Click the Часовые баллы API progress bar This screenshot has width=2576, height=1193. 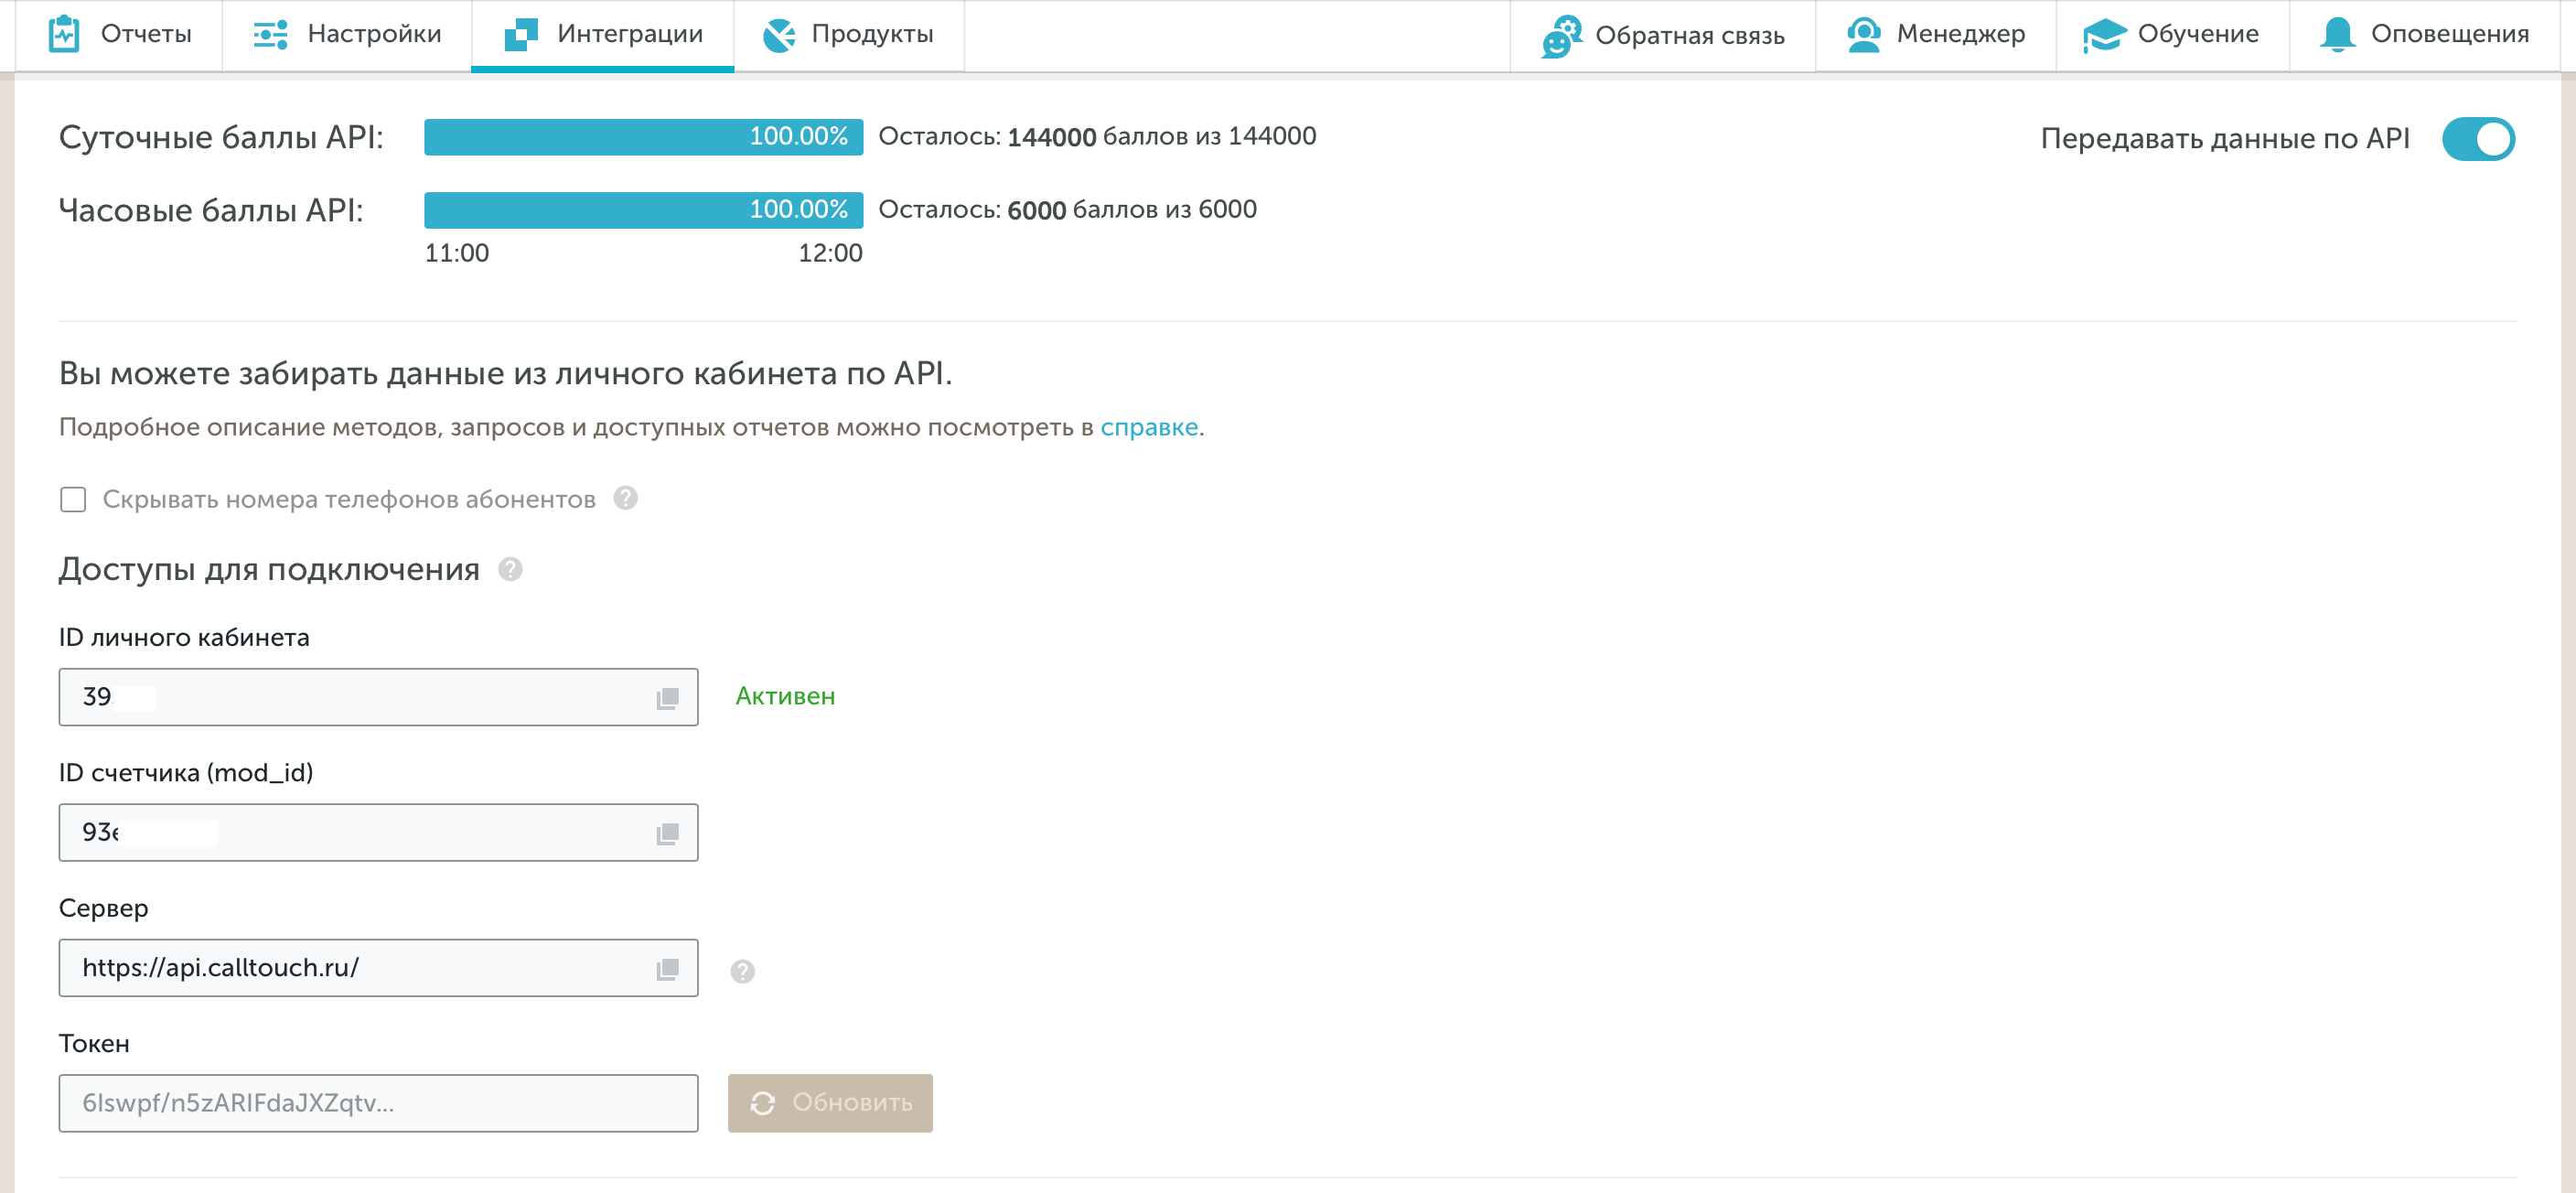(643, 210)
